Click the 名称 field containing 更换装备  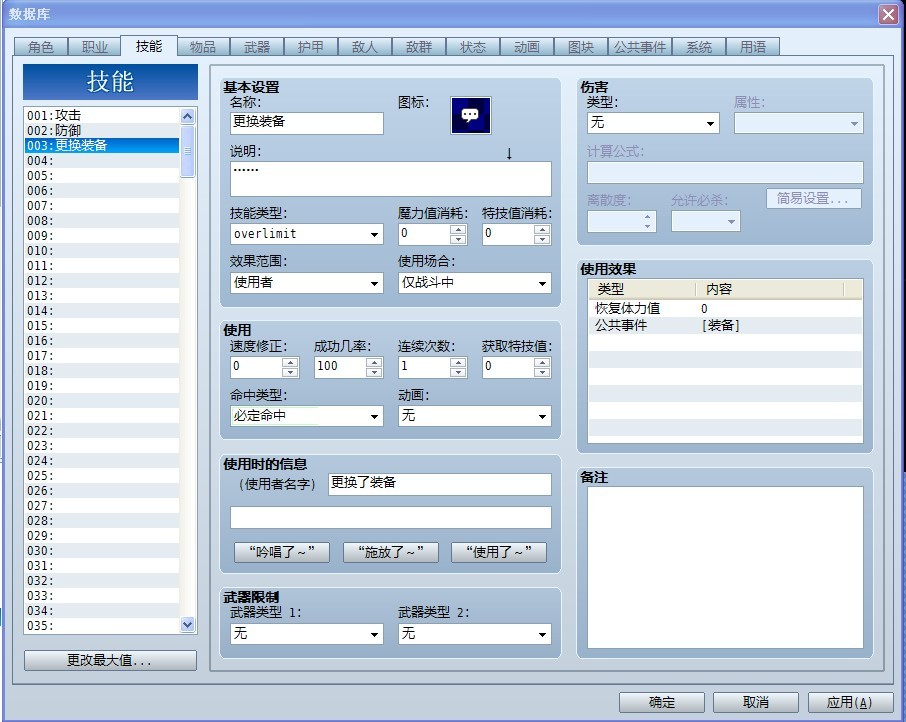[307, 123]
